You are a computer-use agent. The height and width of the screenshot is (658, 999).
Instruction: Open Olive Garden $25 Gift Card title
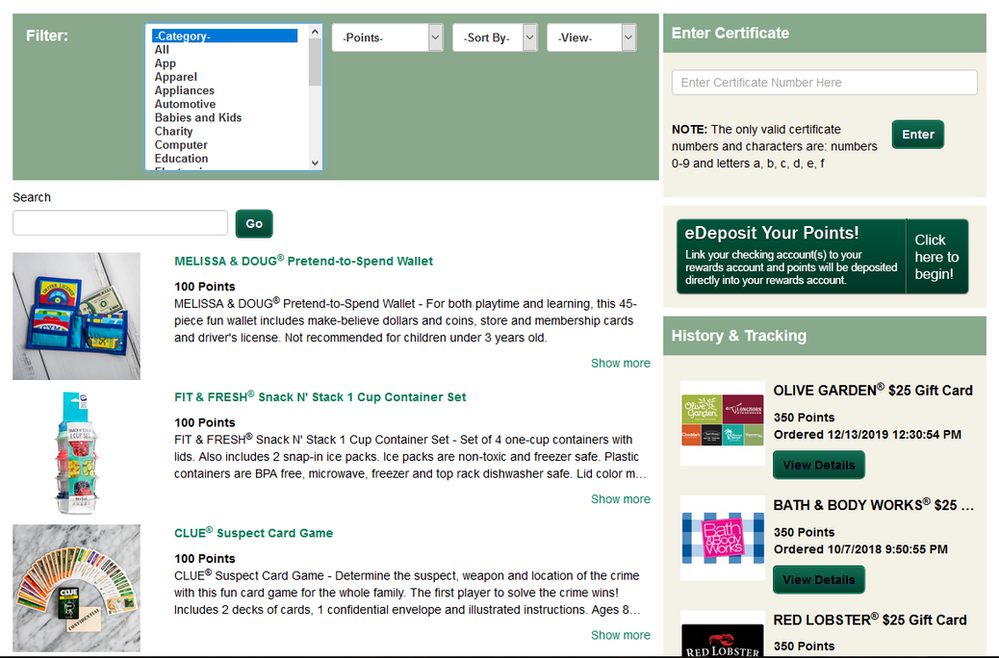coord(873,390)
